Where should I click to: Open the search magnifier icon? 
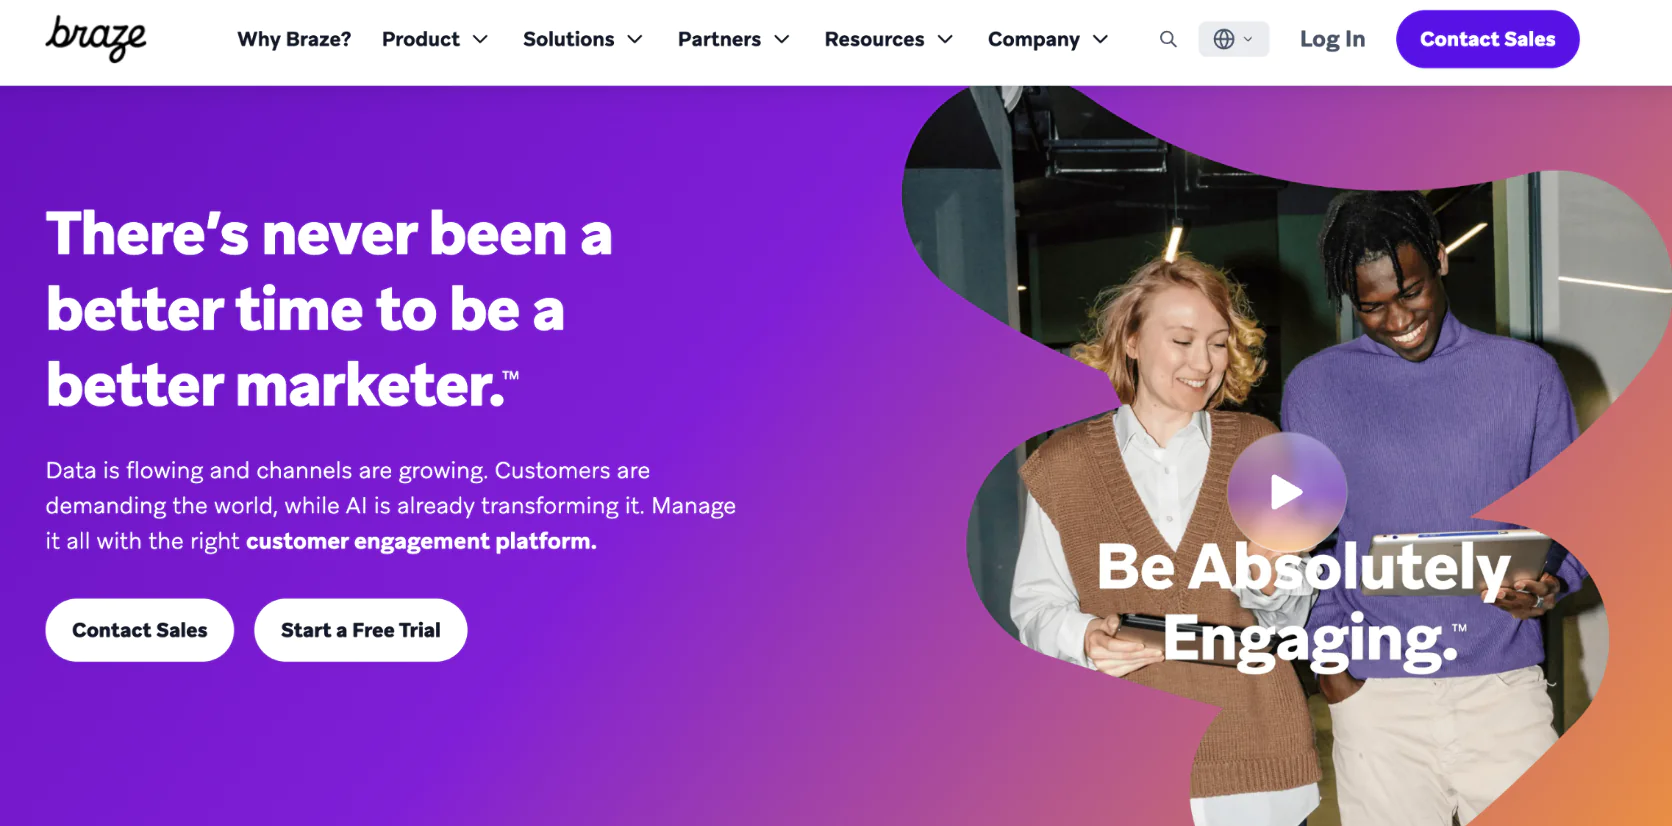point(1168,39)
